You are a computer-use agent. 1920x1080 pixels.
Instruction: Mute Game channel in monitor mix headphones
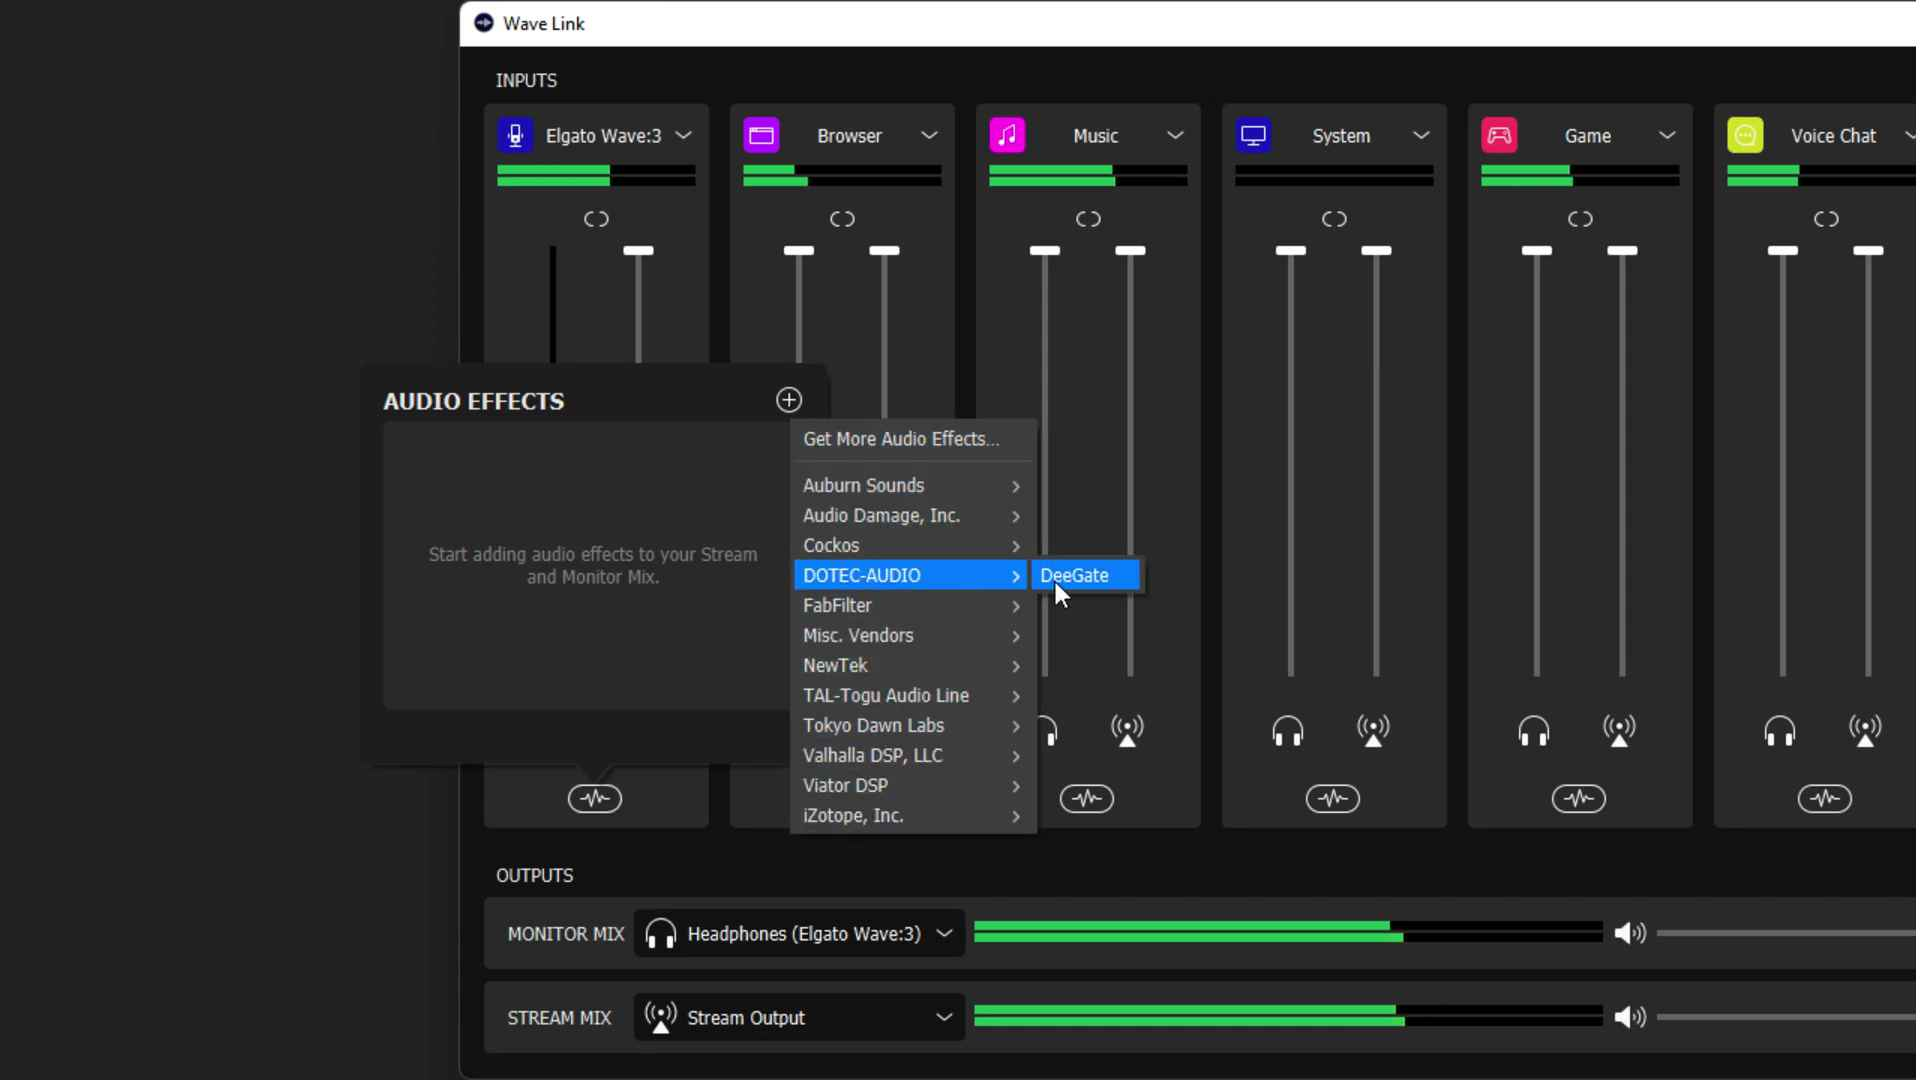1534,731
